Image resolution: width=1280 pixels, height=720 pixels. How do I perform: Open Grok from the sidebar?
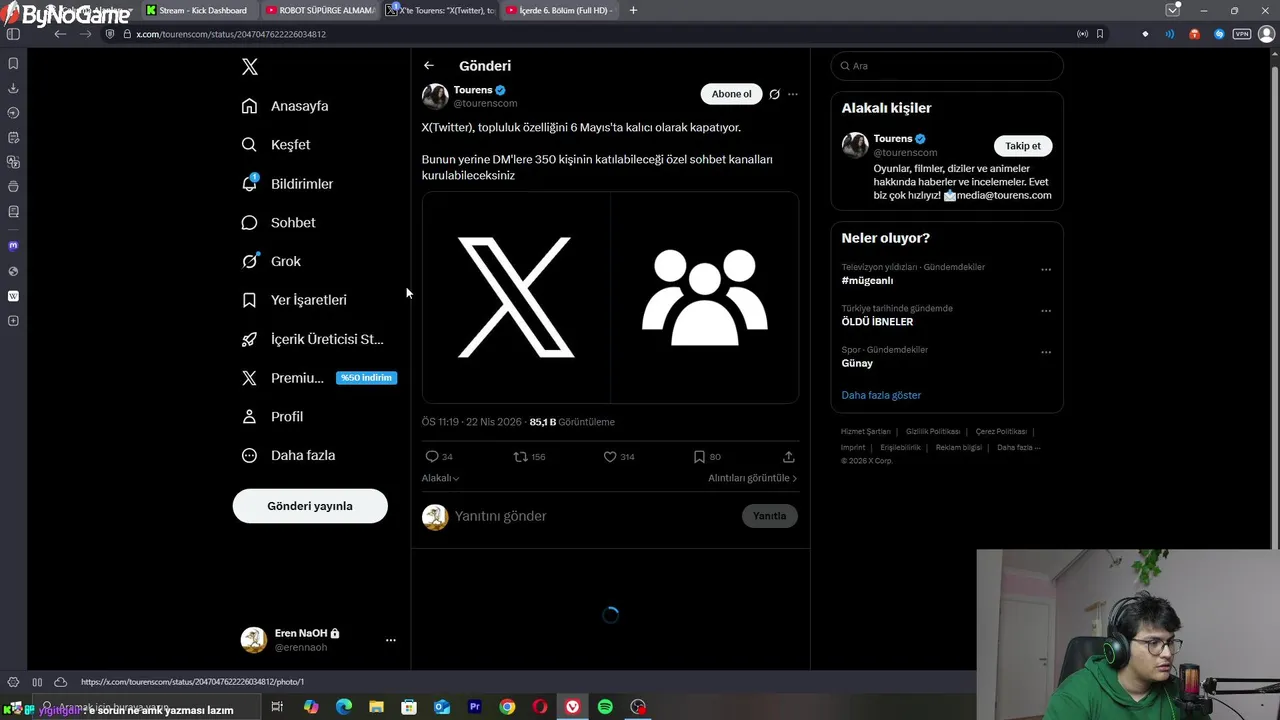(271, 261)
